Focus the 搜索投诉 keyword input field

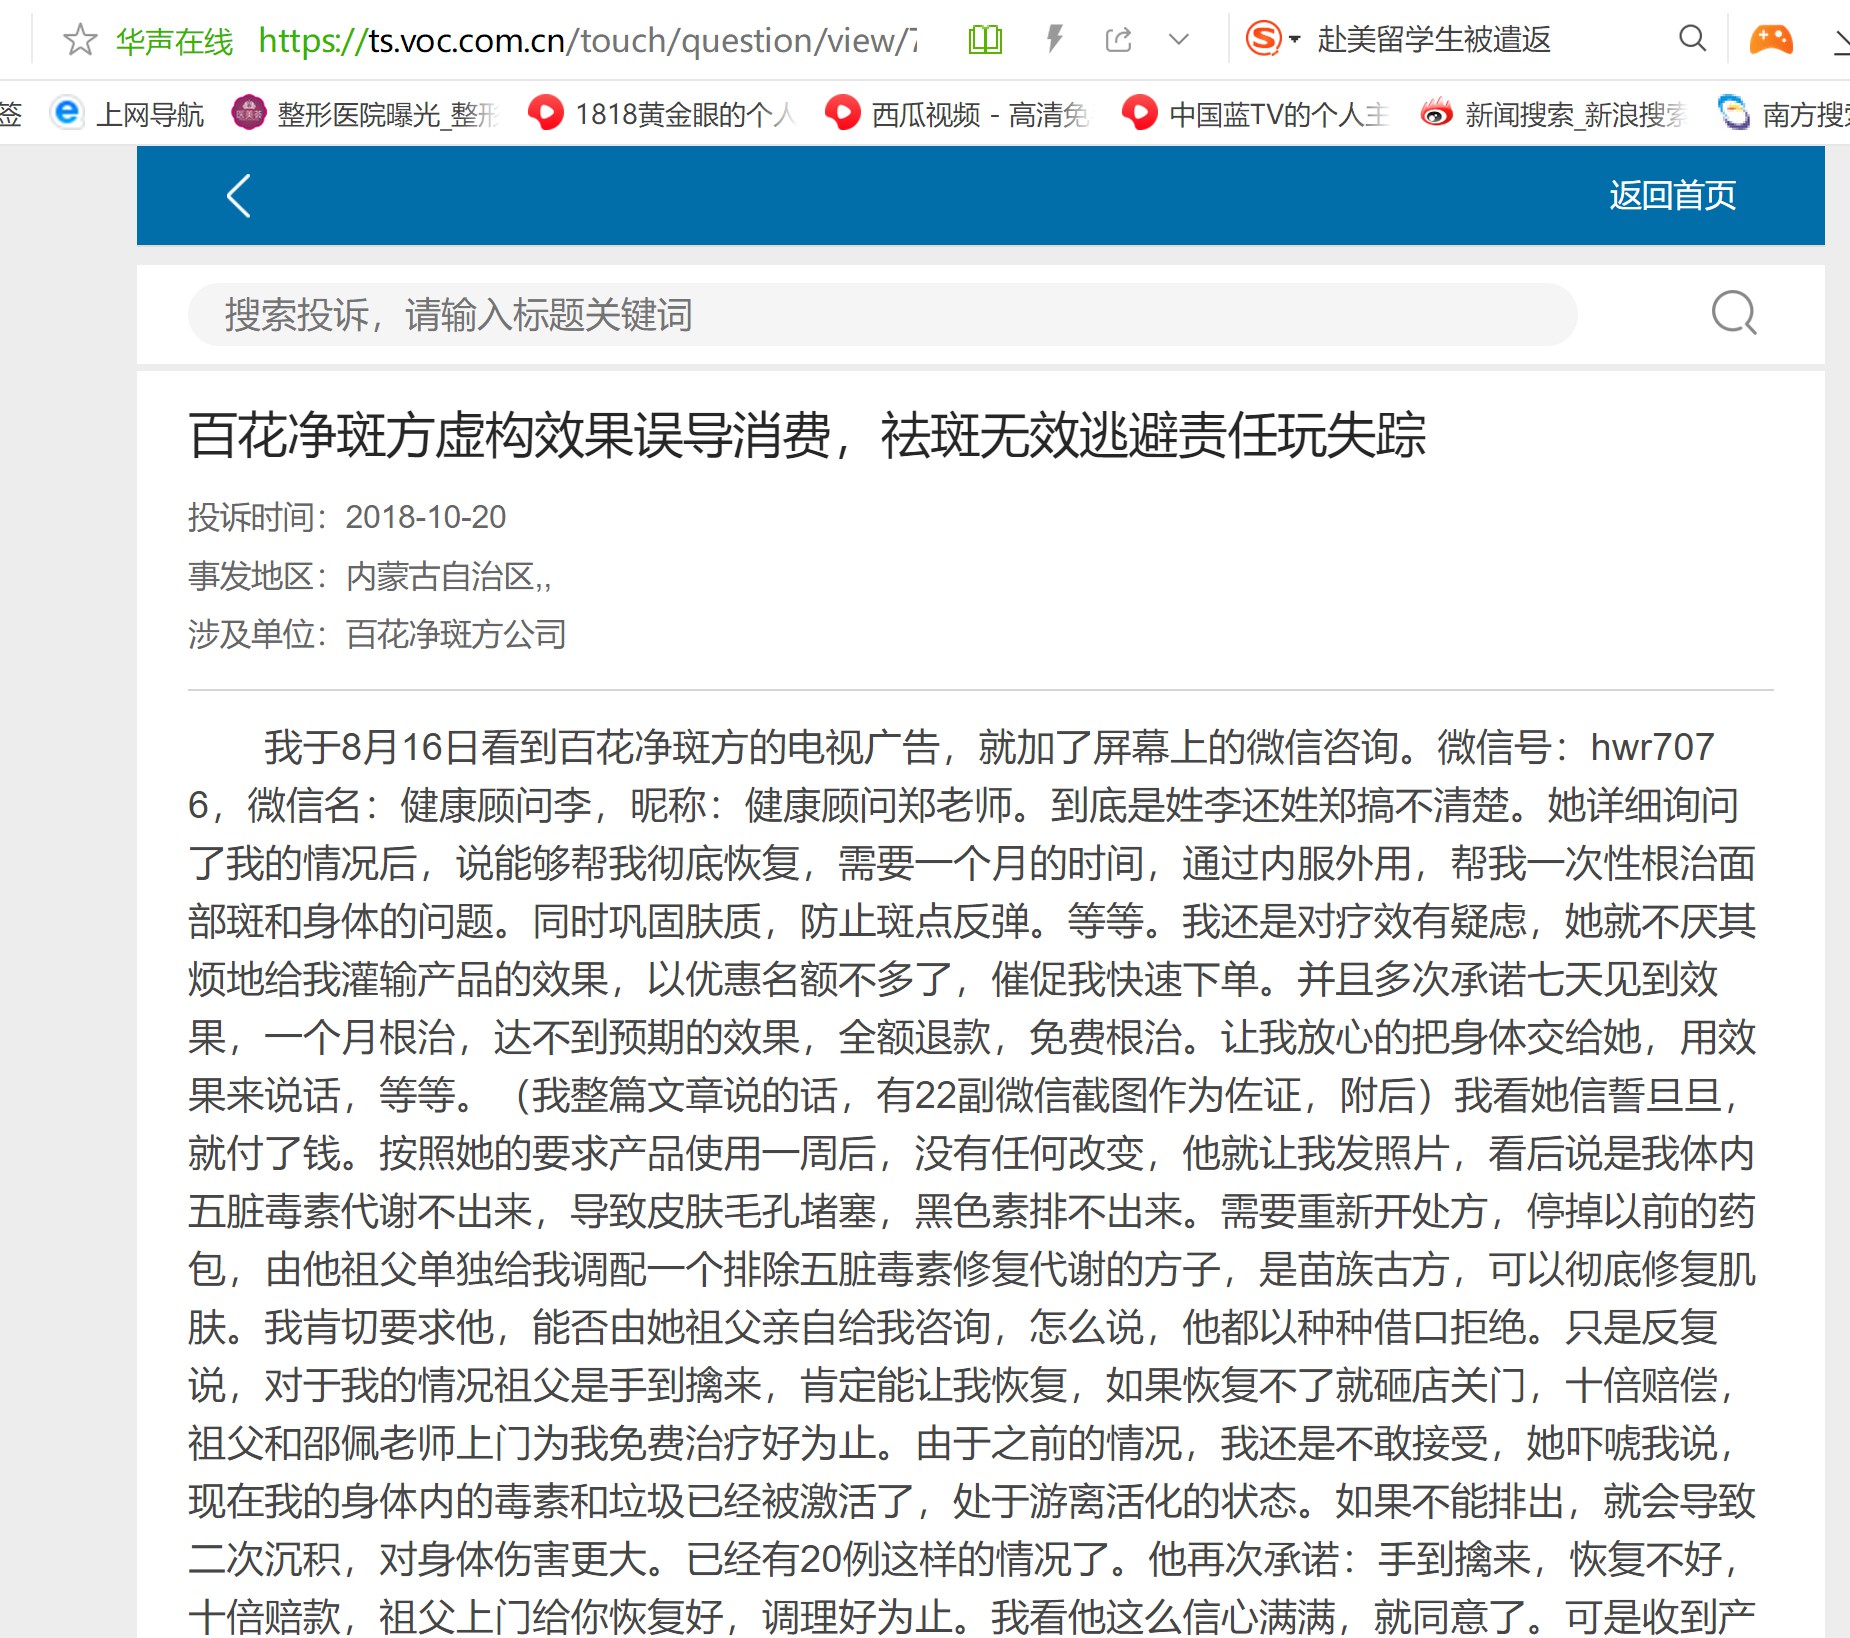click(x=882, y=315)
